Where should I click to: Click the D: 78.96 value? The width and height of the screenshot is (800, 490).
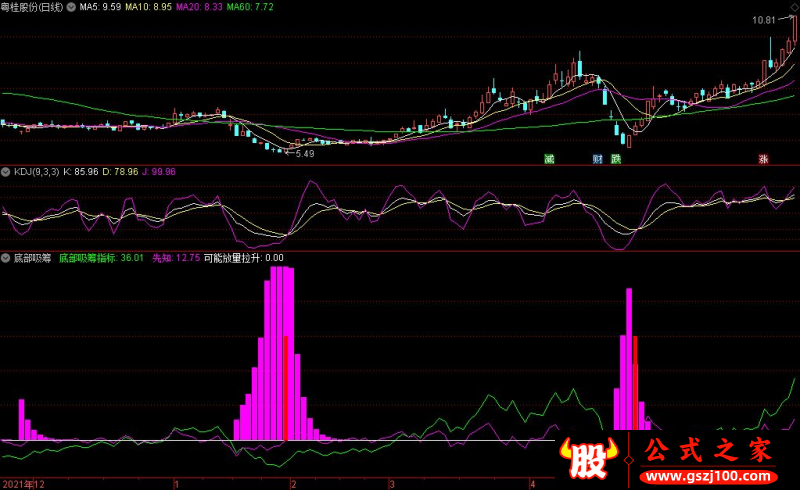click(120, 172)
